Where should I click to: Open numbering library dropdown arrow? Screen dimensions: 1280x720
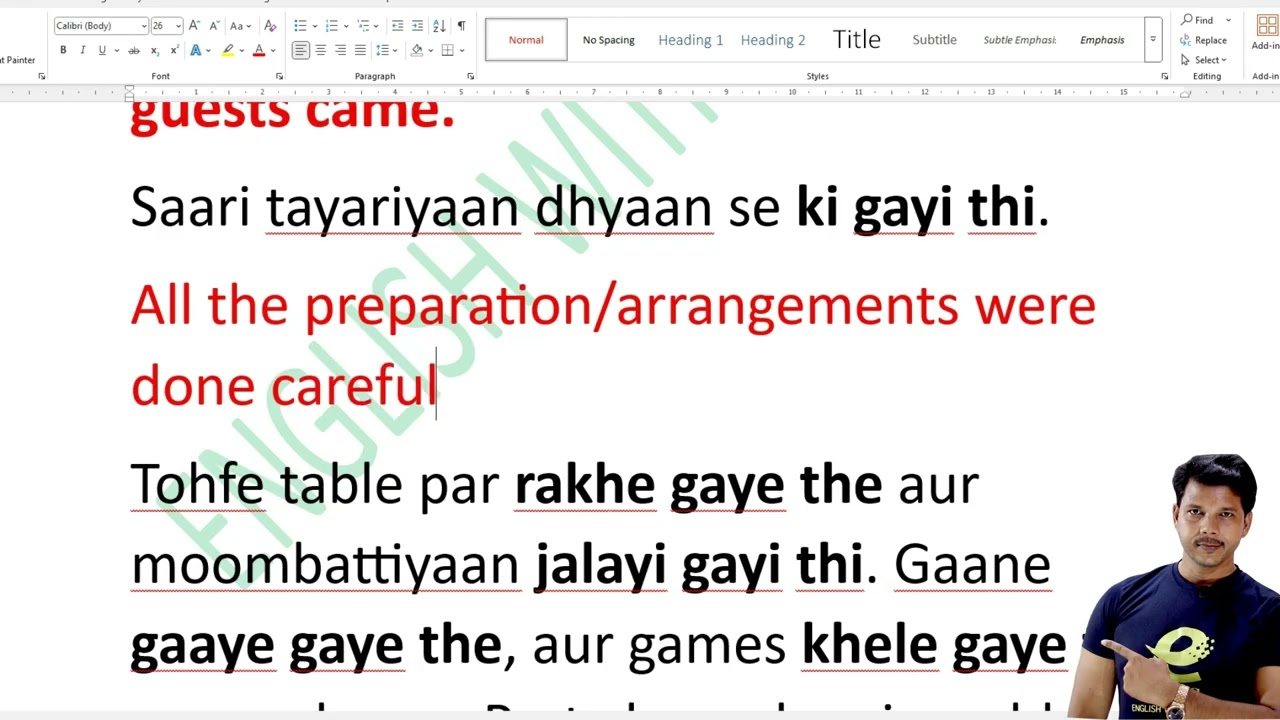[345, 25]
